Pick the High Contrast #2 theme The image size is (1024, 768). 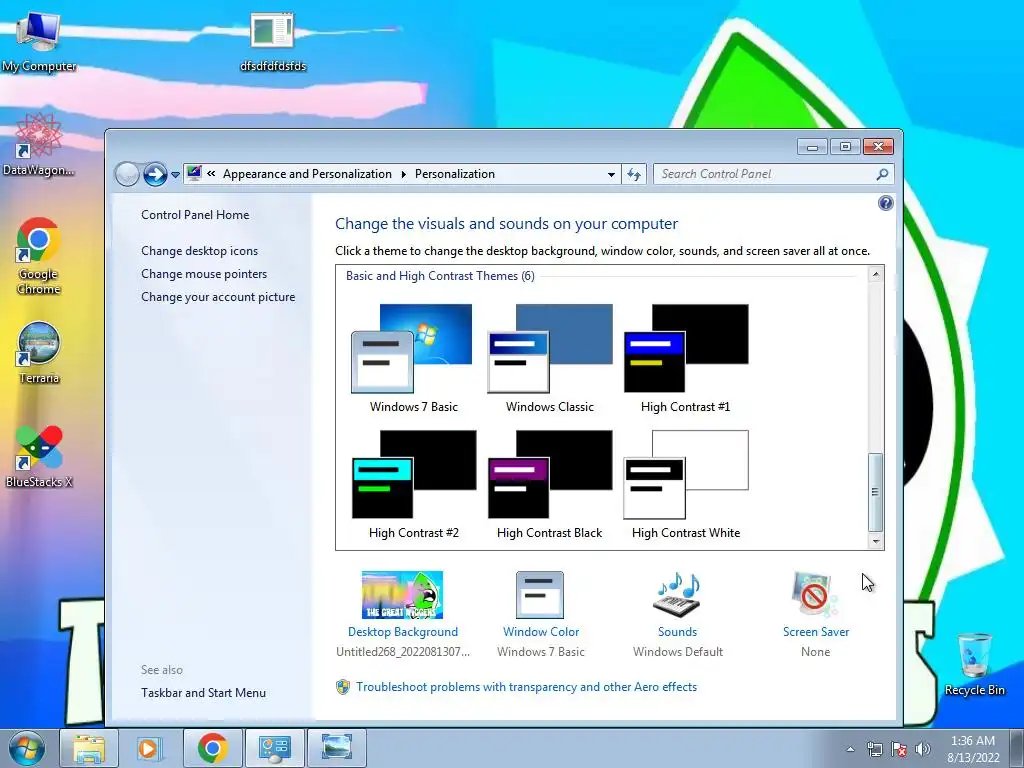[x=413, y=484]
